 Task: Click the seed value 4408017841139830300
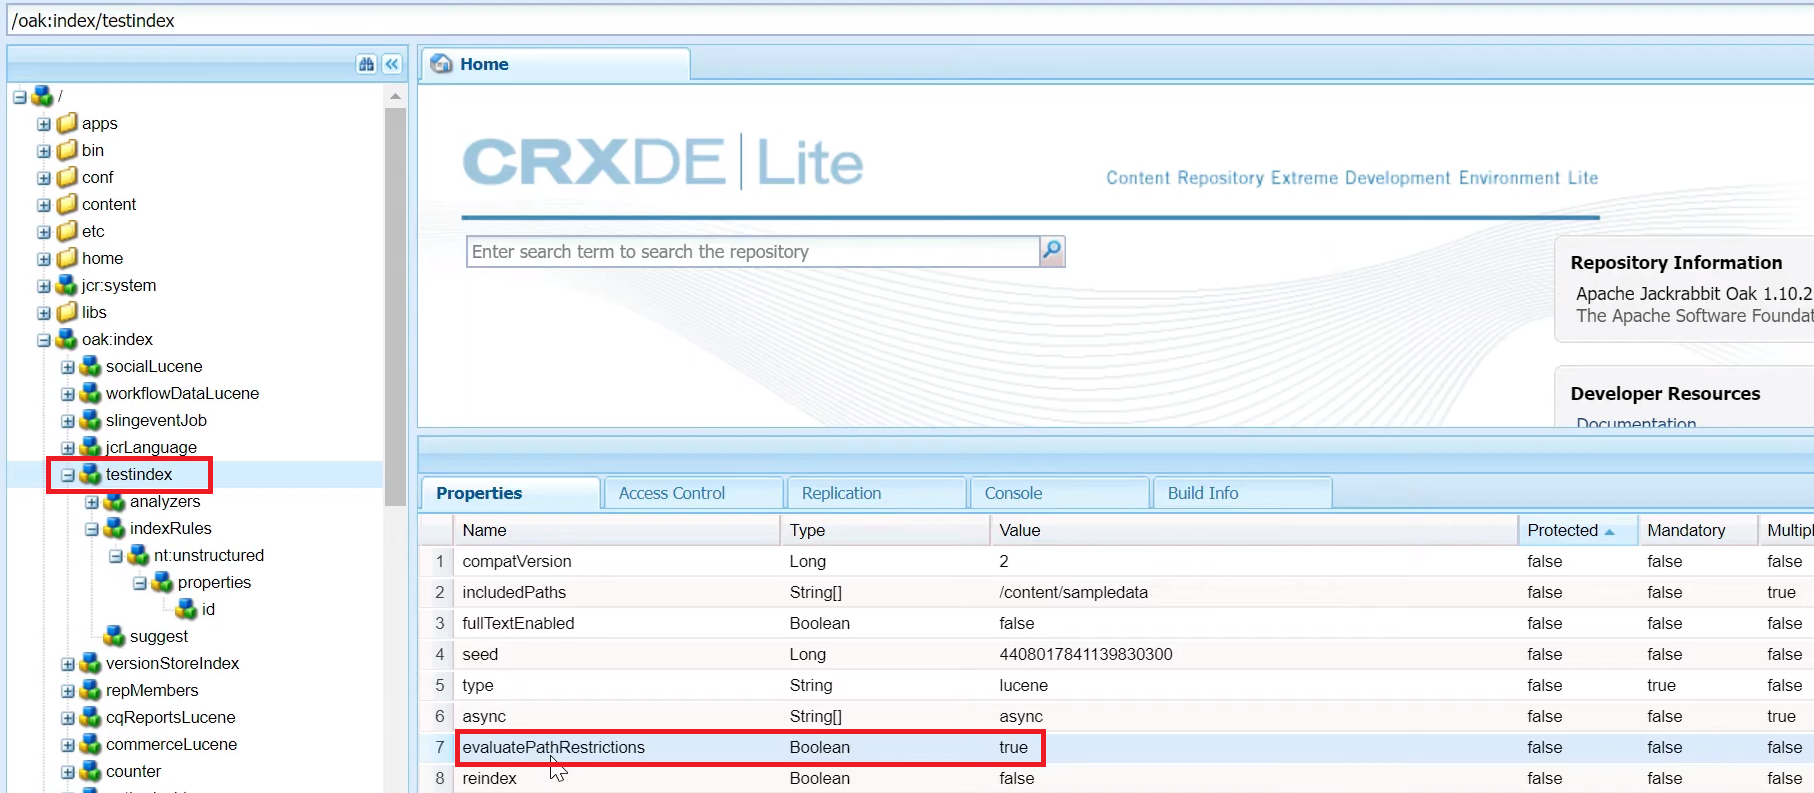click(1085, 654)
